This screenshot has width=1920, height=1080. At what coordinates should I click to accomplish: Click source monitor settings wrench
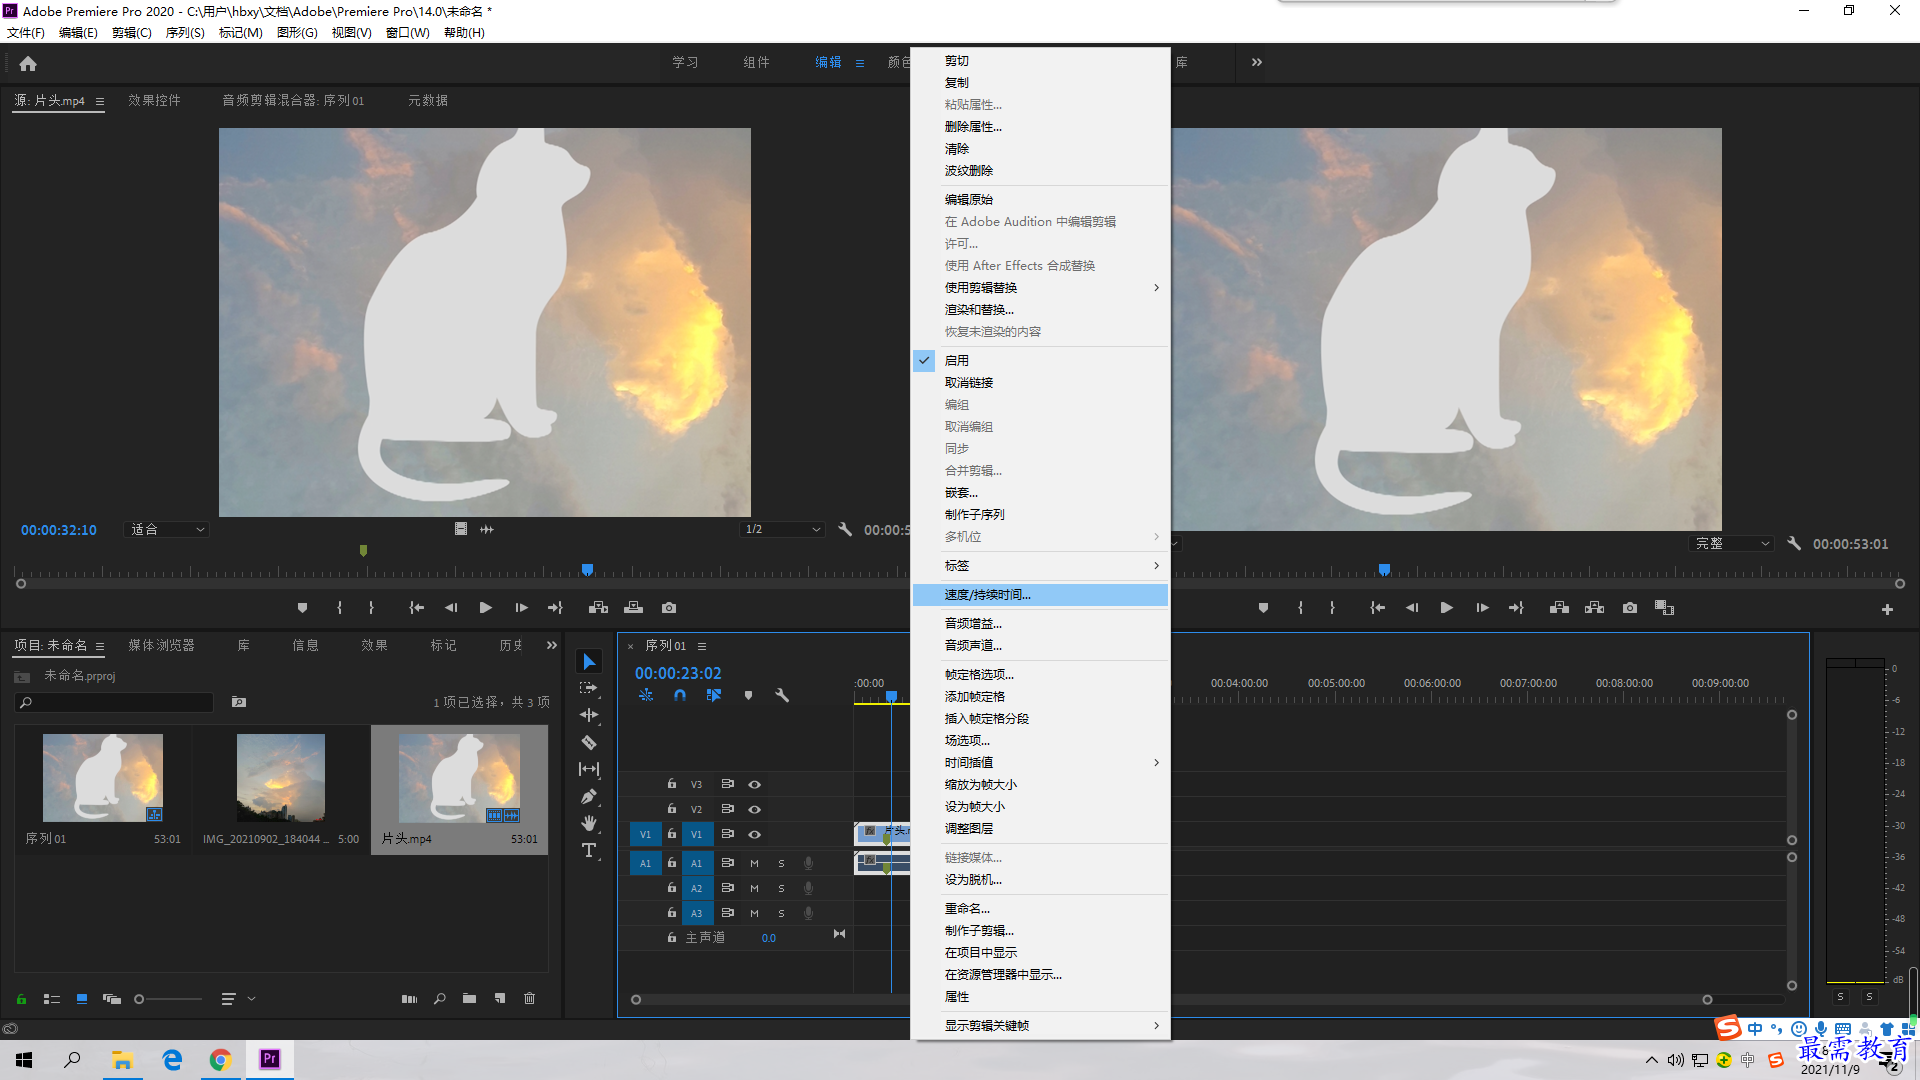coord(845,530)
